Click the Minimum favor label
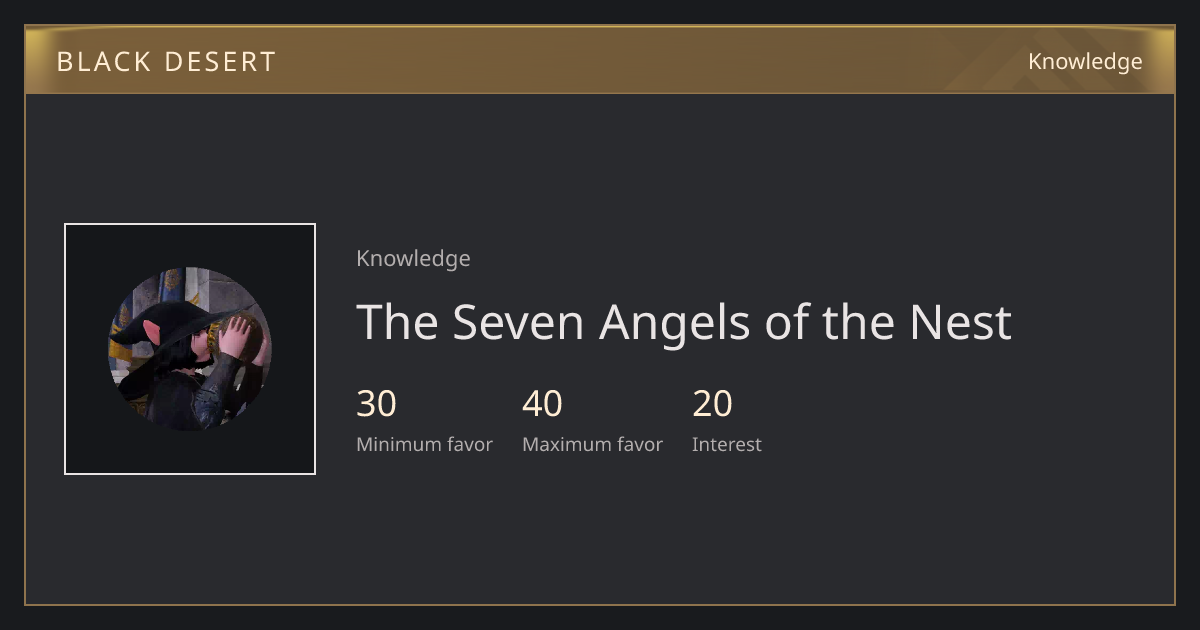The image size is (1200, 630). point(424,445)
